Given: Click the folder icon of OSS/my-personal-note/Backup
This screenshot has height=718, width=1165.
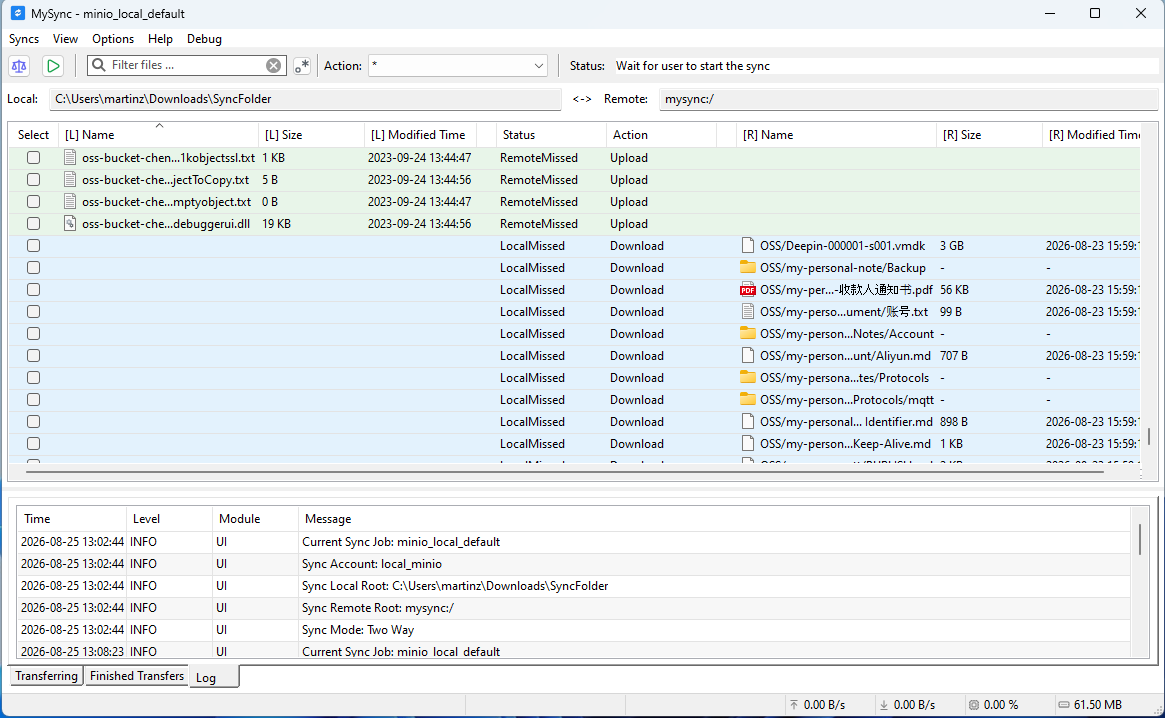Looking at the screenshot, I should click(x=747, y=267).
